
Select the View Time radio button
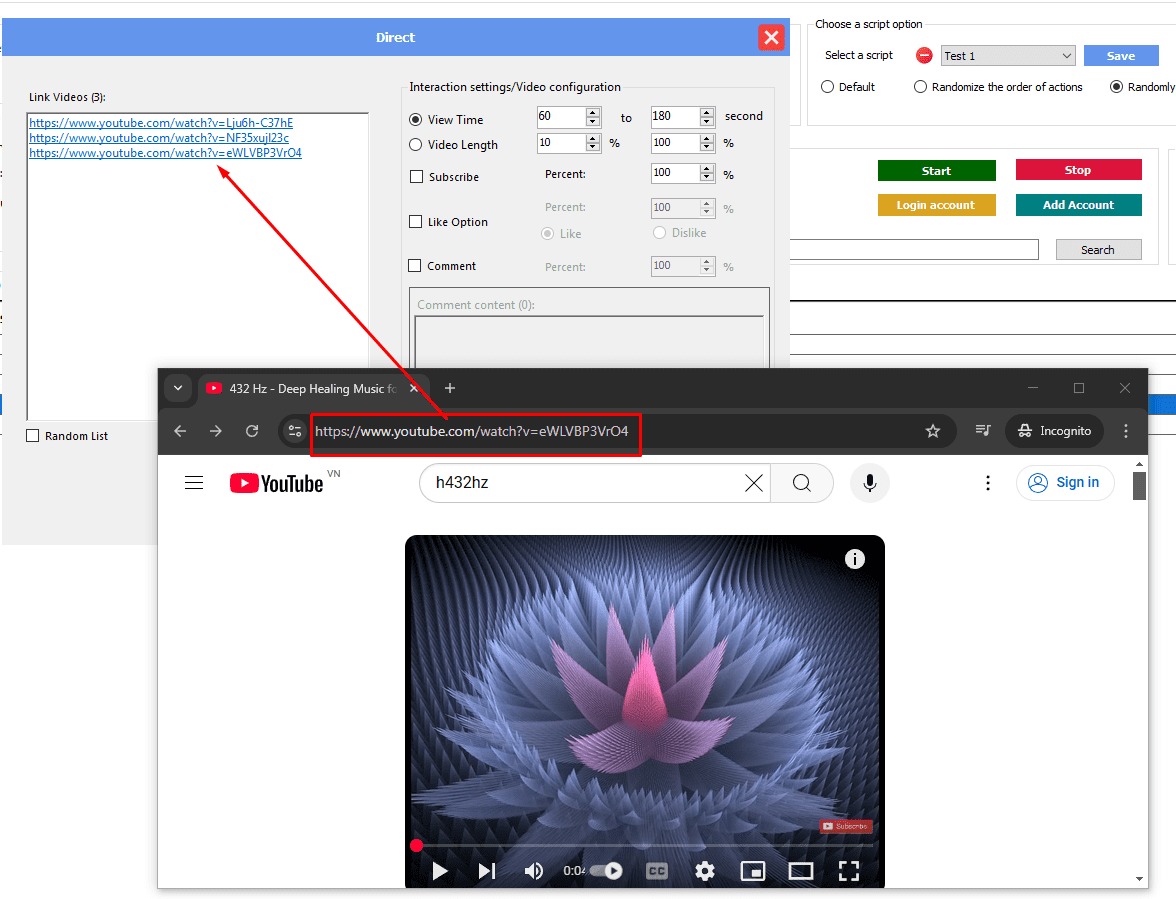click(x=416, y=119)
